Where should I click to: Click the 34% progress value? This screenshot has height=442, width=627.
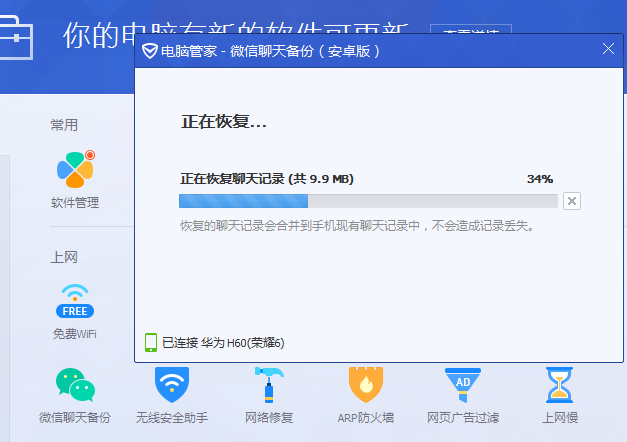(540, 179)
